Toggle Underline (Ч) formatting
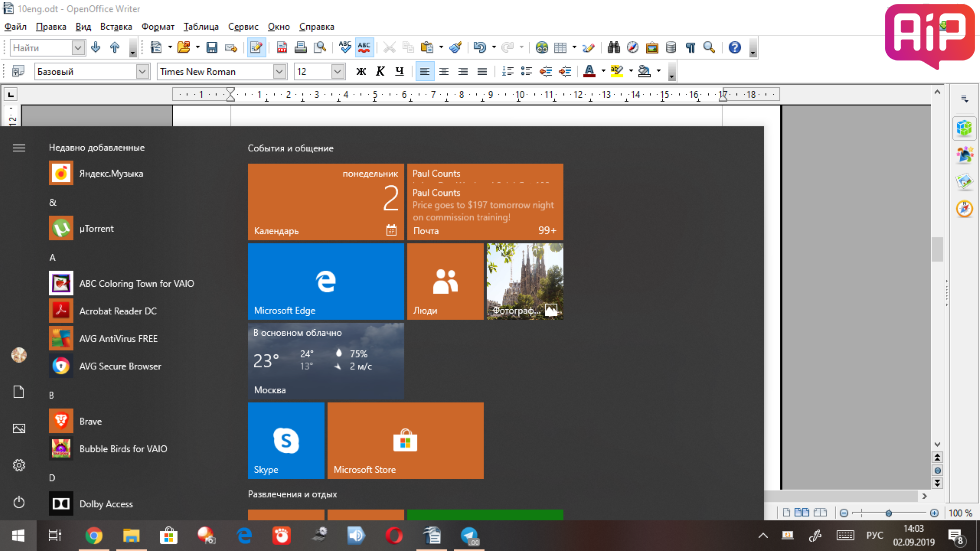Viewport: 980px width, 551px height. click(x=399, y=71)
